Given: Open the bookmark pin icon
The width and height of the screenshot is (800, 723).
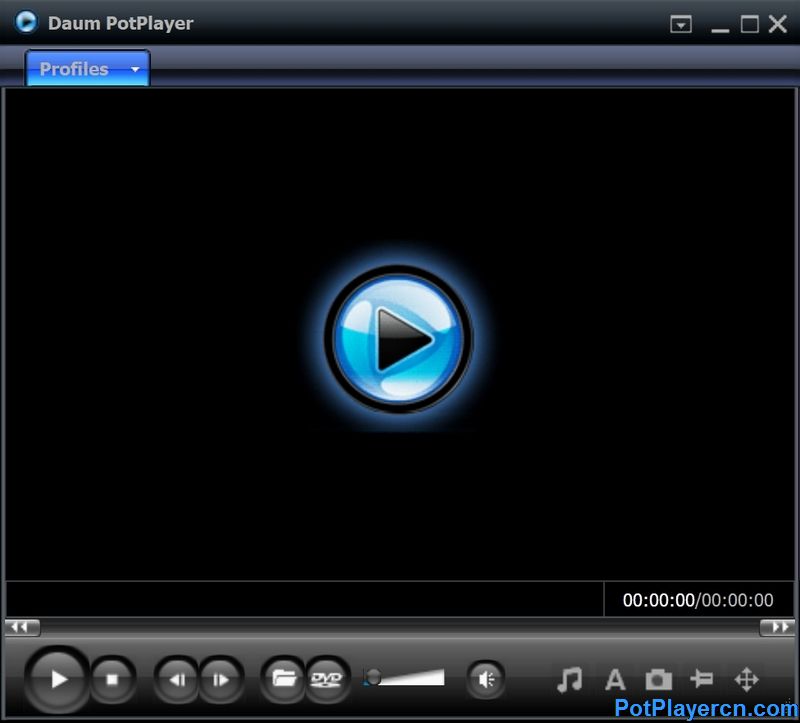Looking at the screenshot, I should click(x=702, y=679).
